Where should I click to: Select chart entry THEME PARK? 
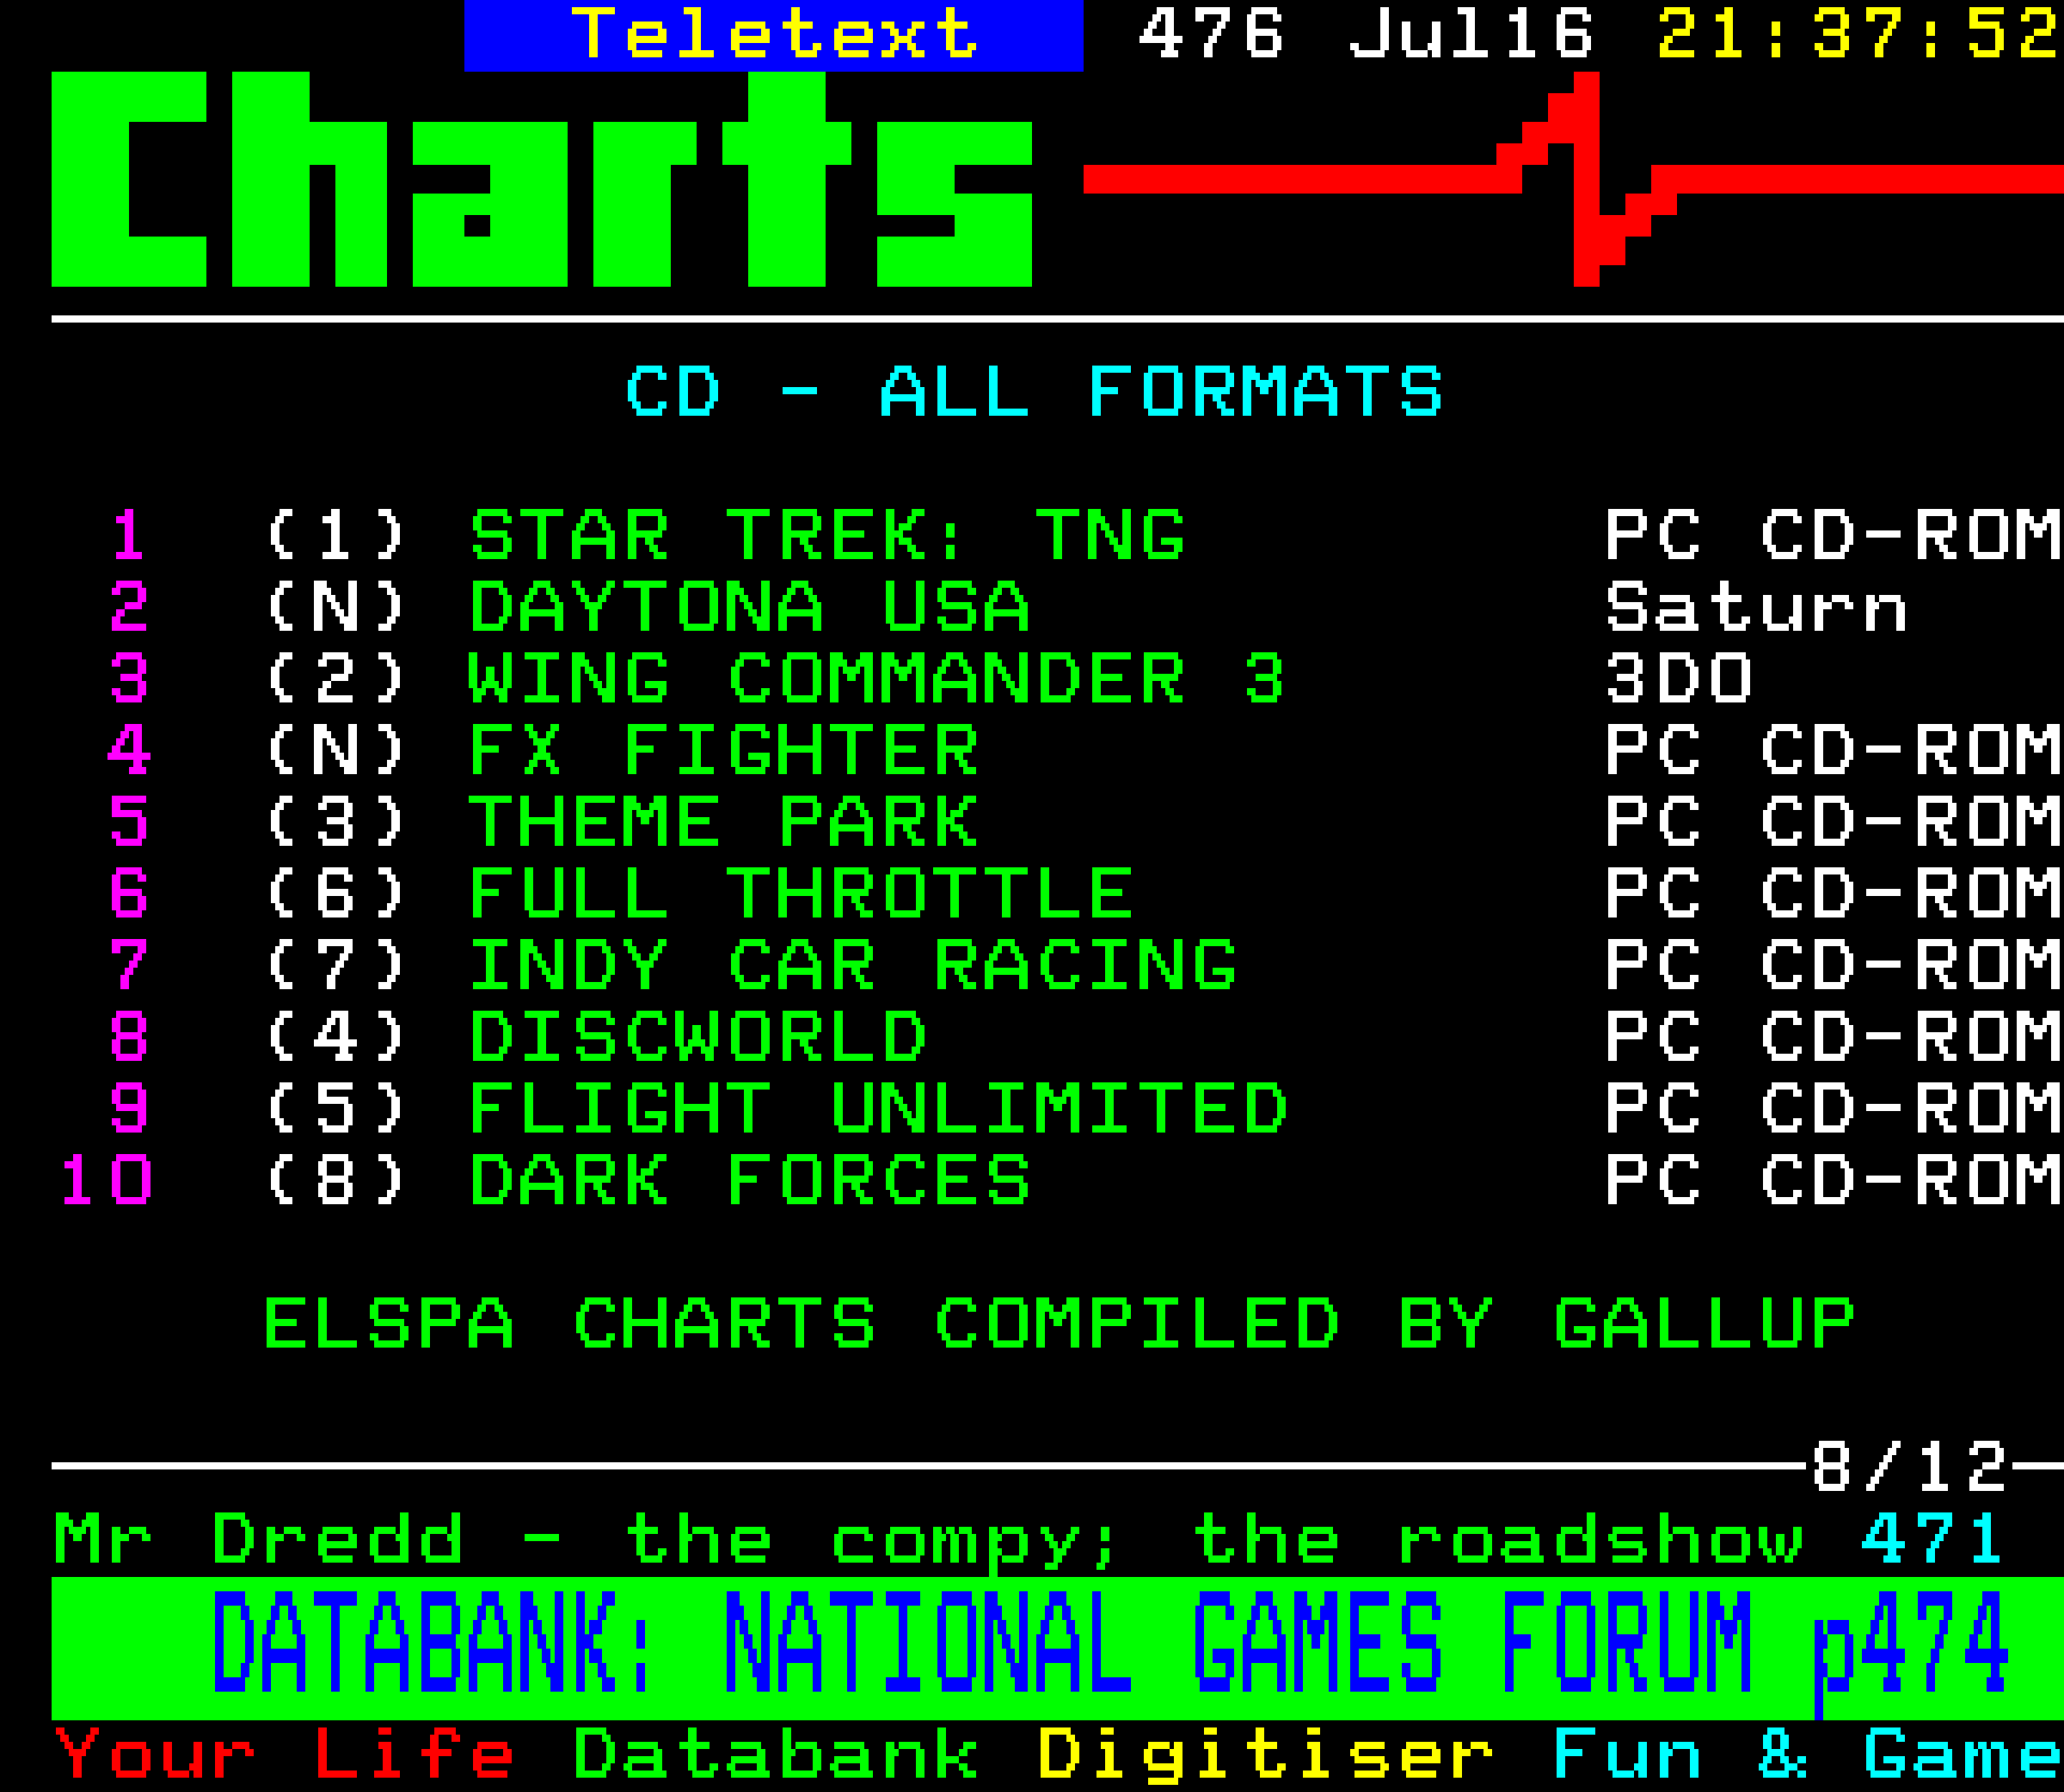coord(723,822)
